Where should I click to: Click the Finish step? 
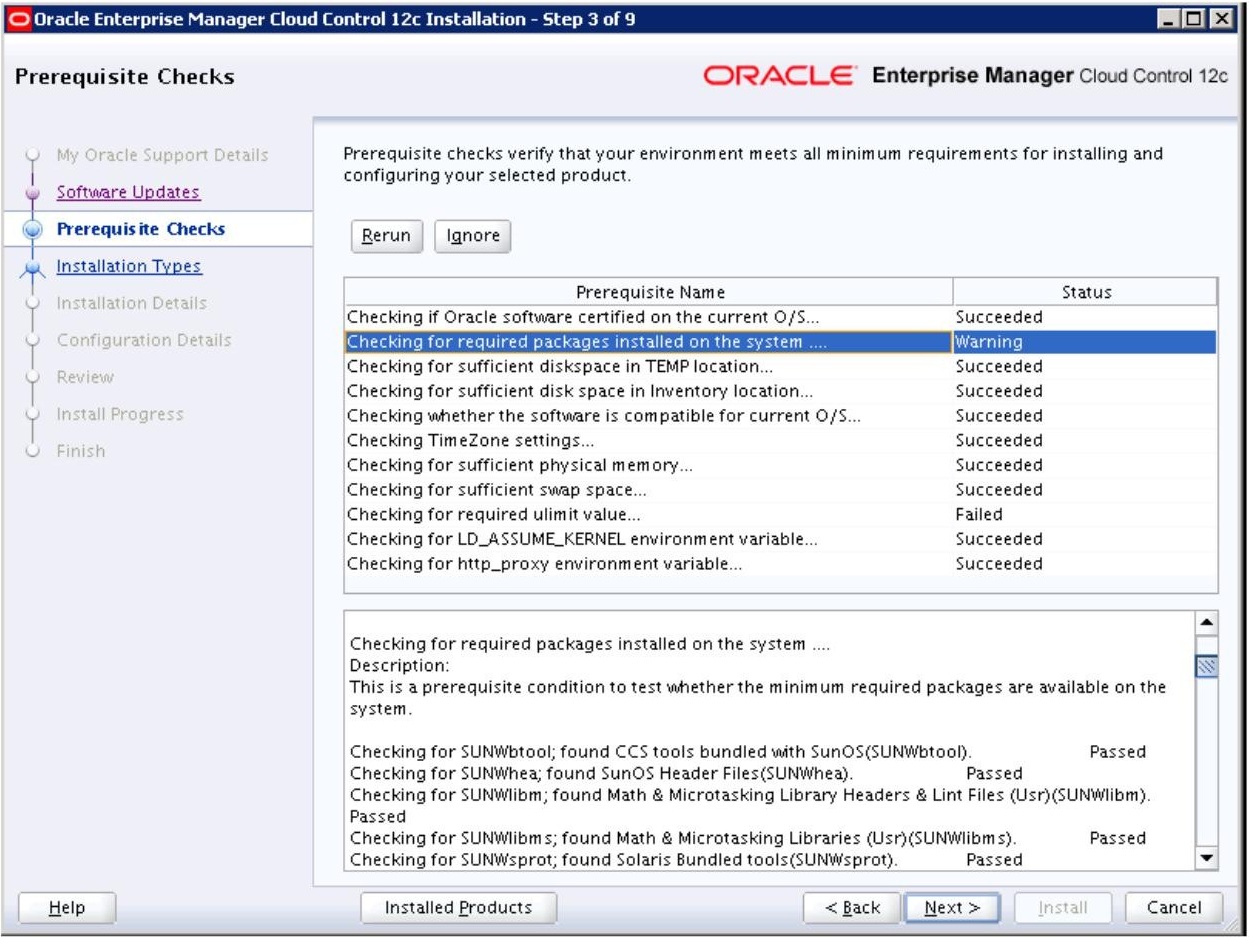pos(80,451)
